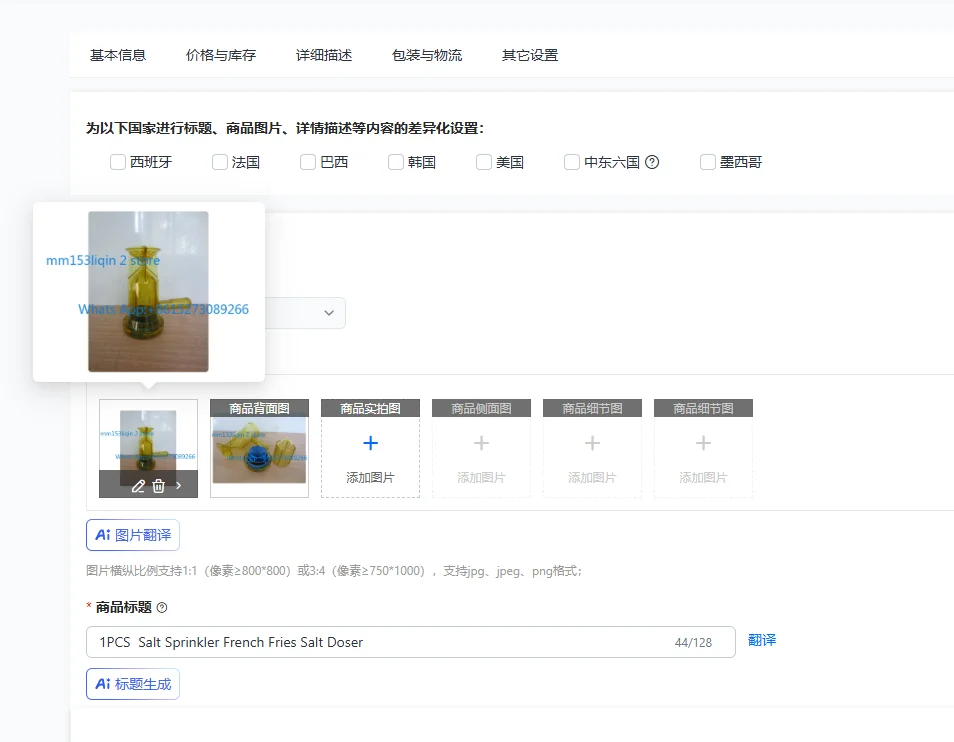
Task: Add image in 商品侧面图 slot
Action: 481,448
